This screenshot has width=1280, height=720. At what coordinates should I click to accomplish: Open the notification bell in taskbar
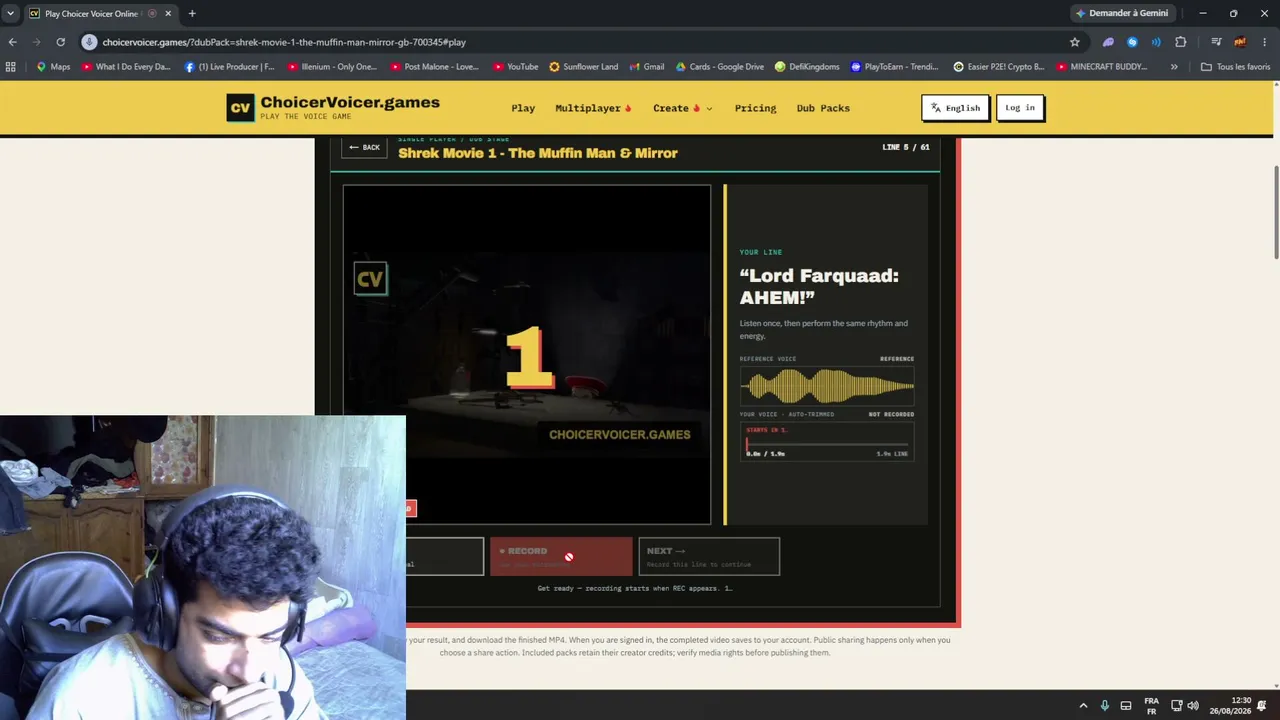1262,706
